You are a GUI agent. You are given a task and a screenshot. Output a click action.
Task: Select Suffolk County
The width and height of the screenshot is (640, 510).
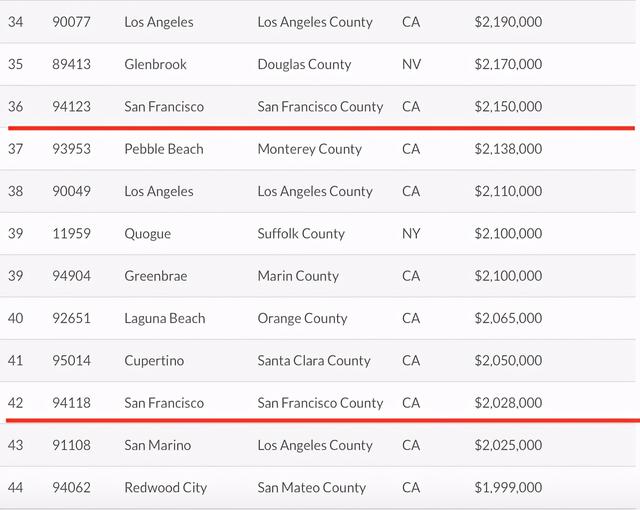pos(301,234)
